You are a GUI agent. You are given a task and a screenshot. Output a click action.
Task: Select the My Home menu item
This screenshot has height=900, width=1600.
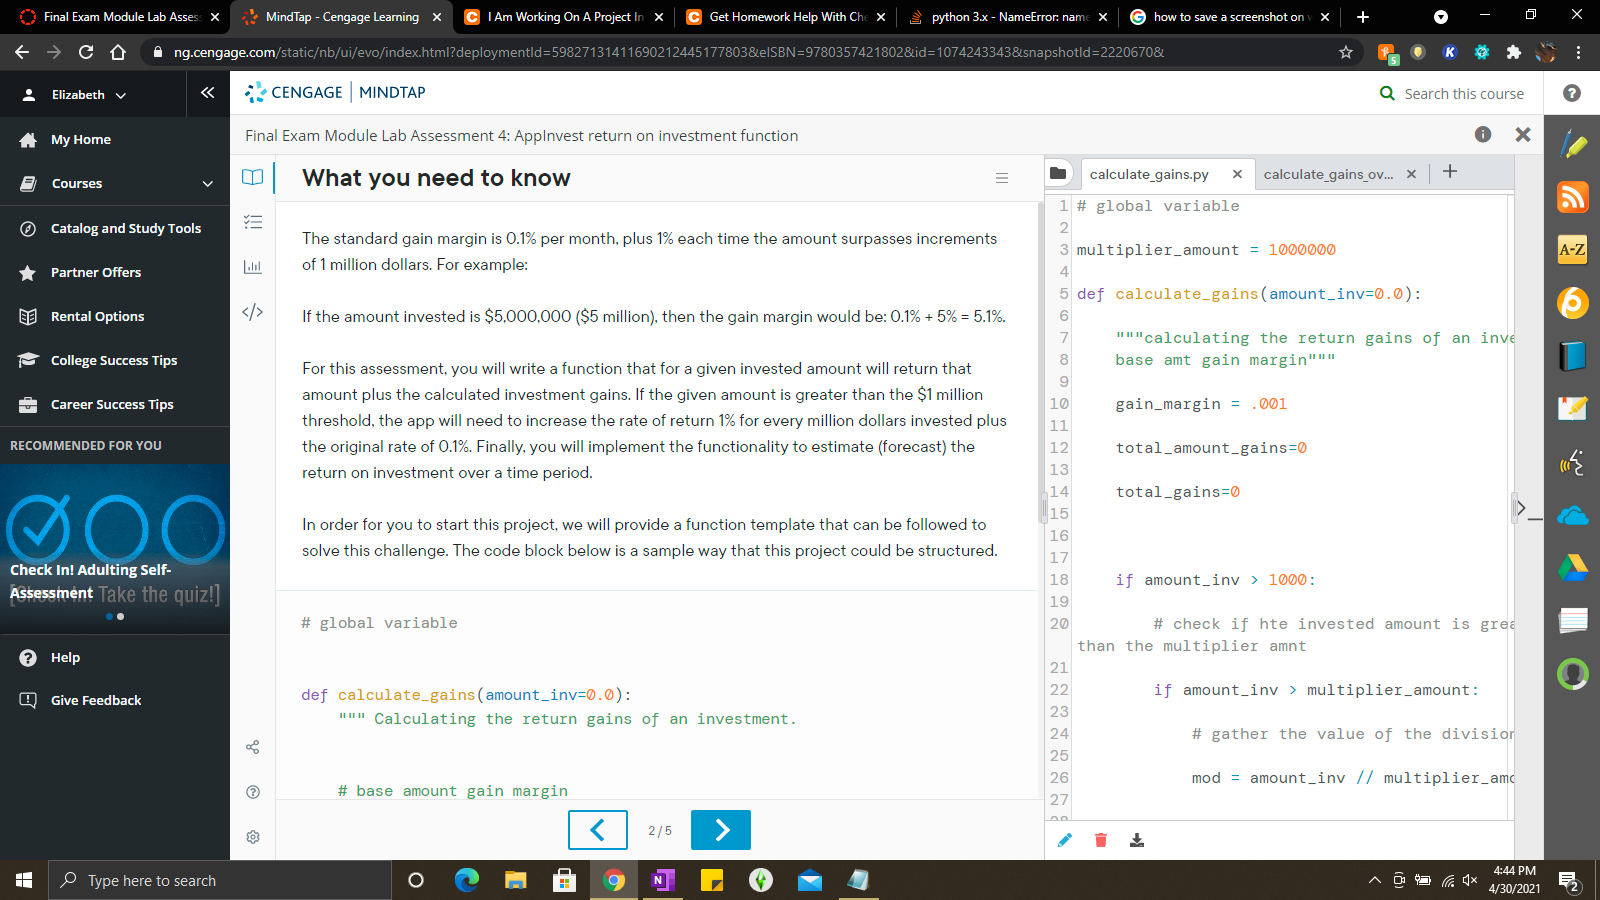click(x=80, y=139)
